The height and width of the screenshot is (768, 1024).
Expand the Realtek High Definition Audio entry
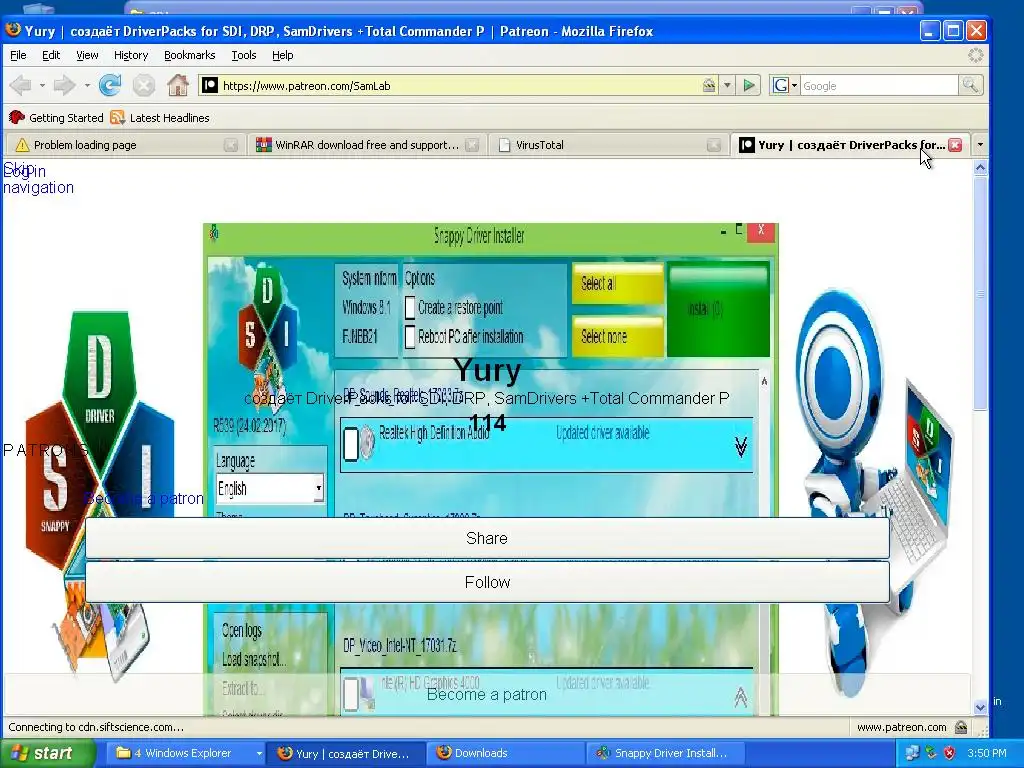740,446
